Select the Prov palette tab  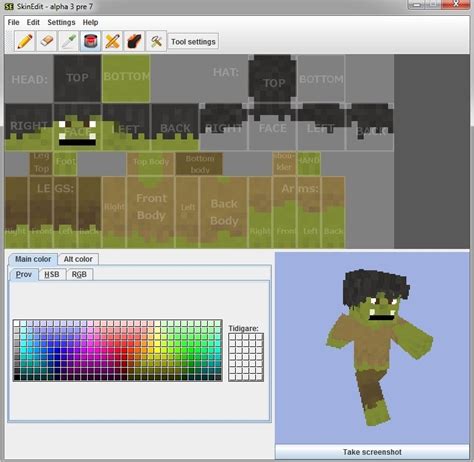pos(24,274)
